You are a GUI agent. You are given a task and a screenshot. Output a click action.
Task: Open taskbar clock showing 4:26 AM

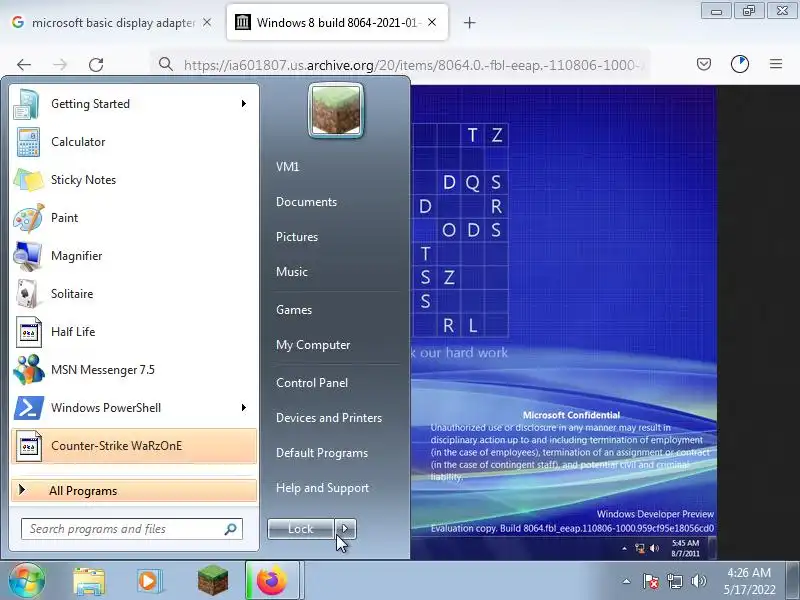(x=749, y=581)
